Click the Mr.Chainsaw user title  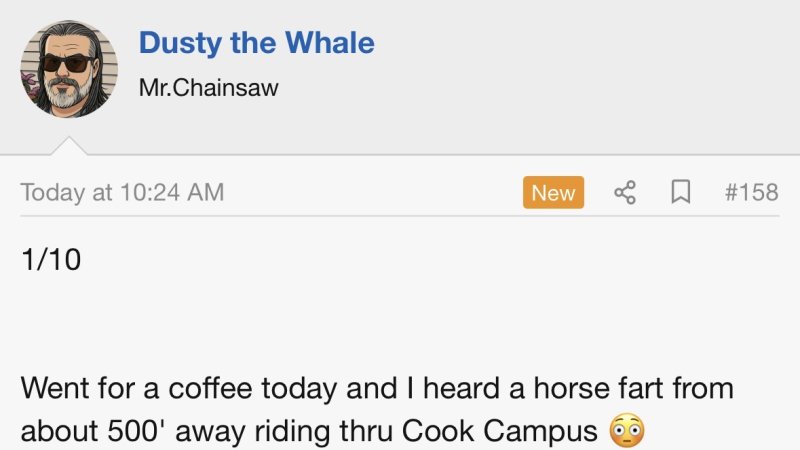[x=208, y=87]
